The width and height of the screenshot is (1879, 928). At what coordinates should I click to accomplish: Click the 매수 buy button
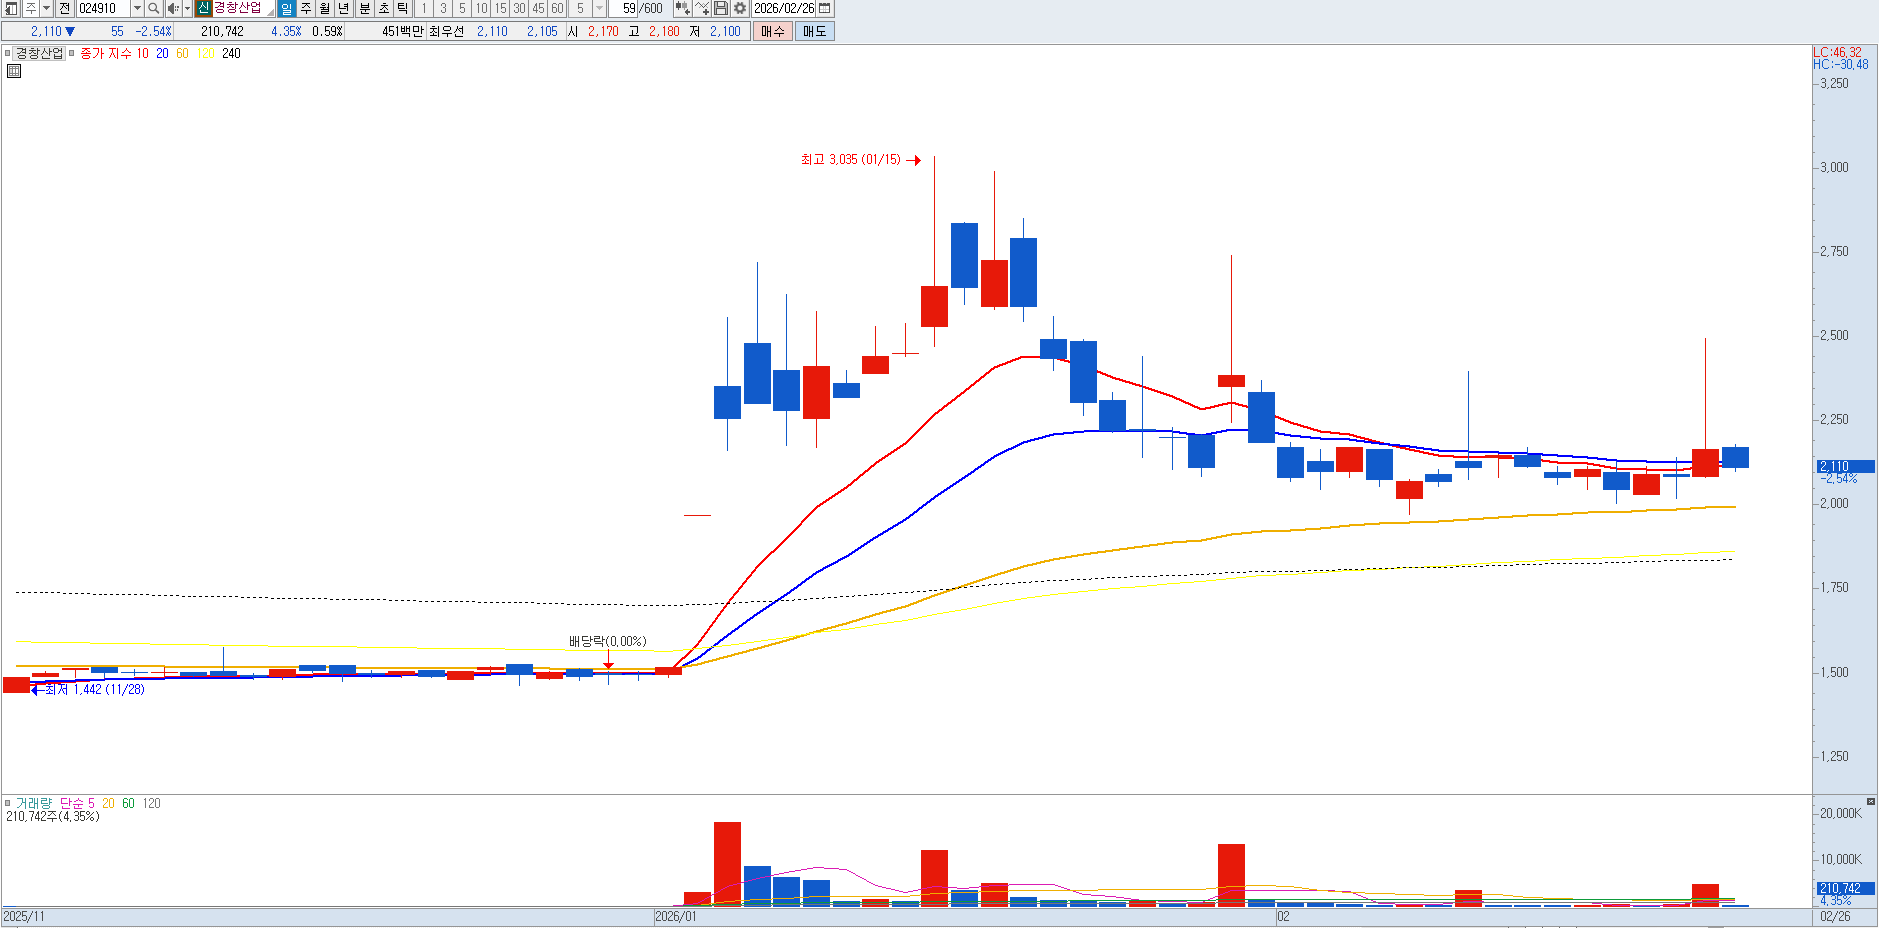772,31
